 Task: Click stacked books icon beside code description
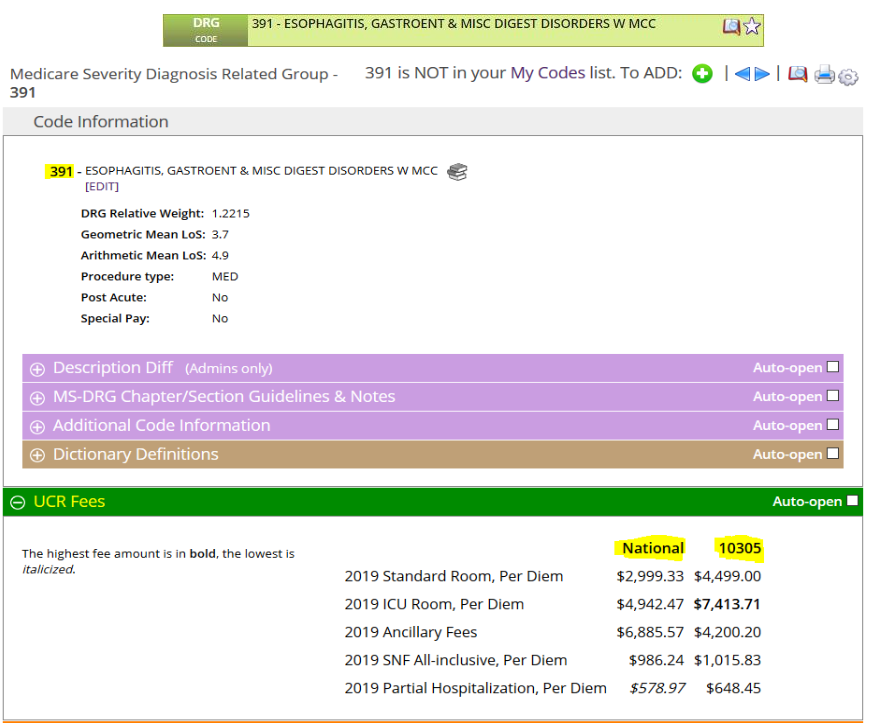coord(457,172)
